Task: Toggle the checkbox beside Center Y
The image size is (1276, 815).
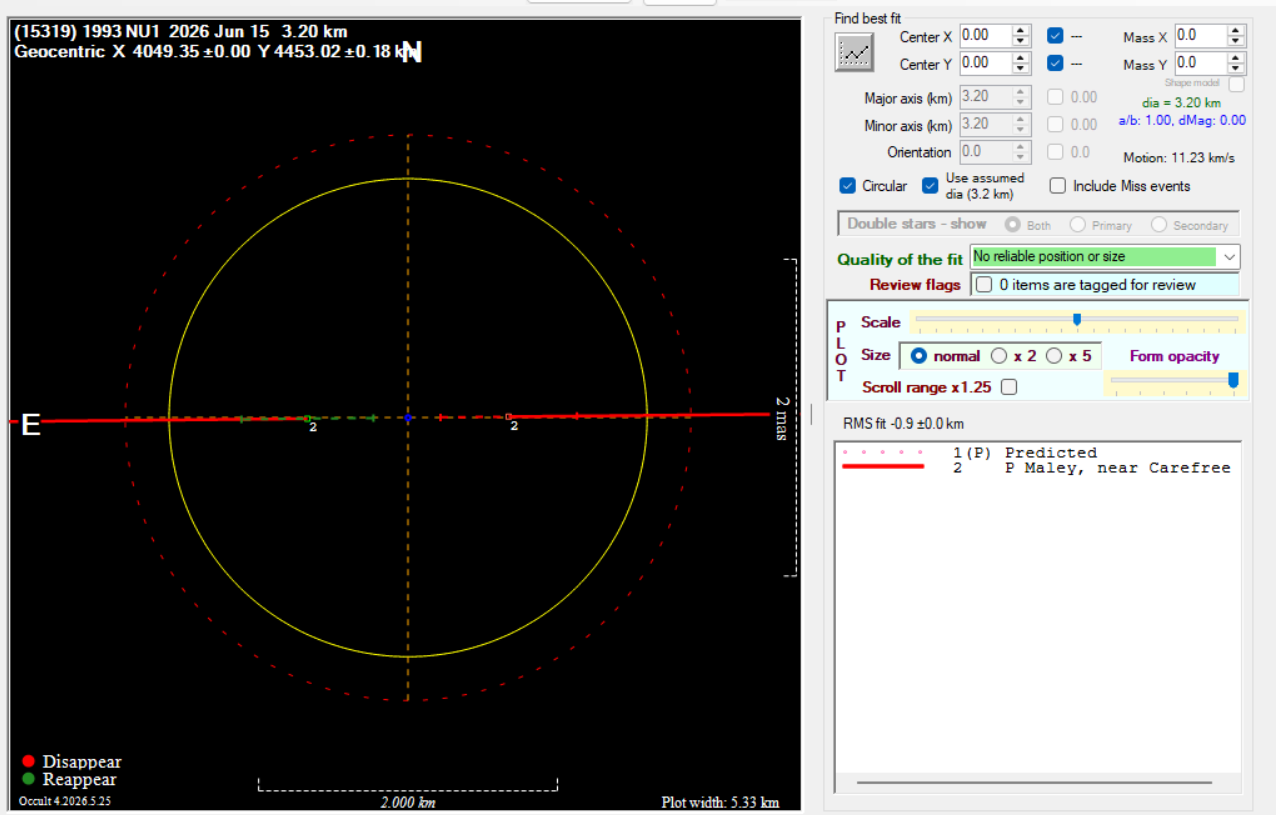Action: tap(1055, 63)
